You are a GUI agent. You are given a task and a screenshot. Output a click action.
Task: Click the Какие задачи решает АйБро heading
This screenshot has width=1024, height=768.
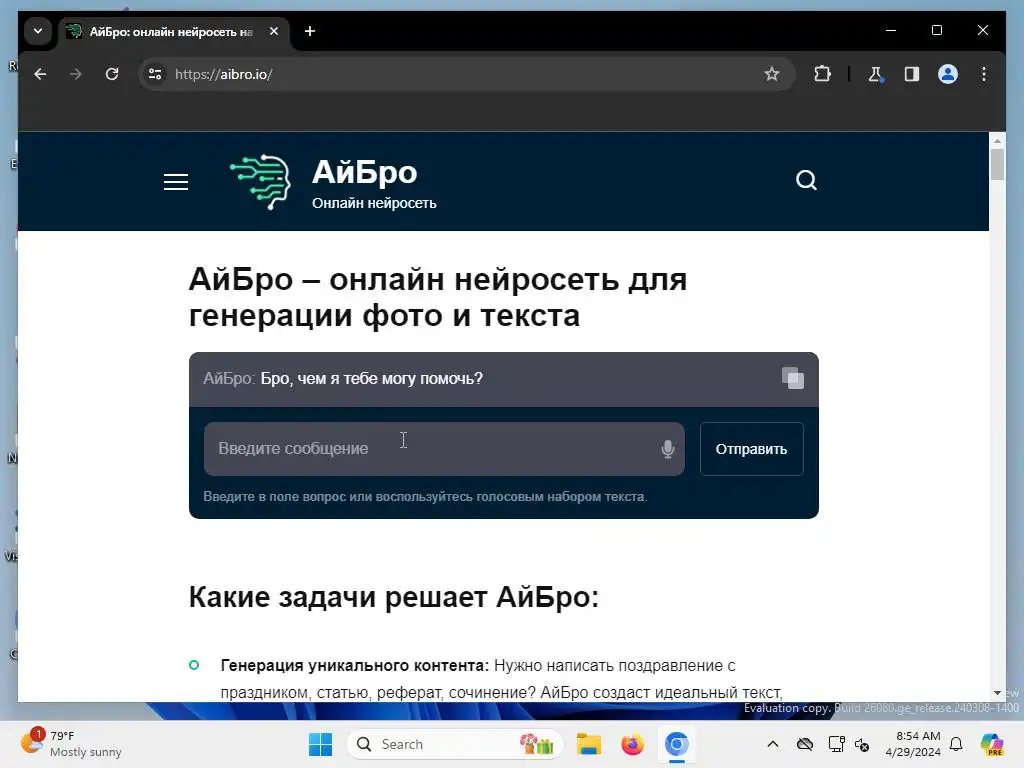(x=394, y=597)
